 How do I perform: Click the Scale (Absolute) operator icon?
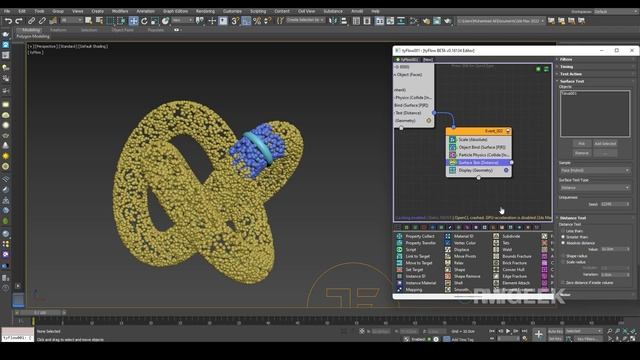pos(452,140)
